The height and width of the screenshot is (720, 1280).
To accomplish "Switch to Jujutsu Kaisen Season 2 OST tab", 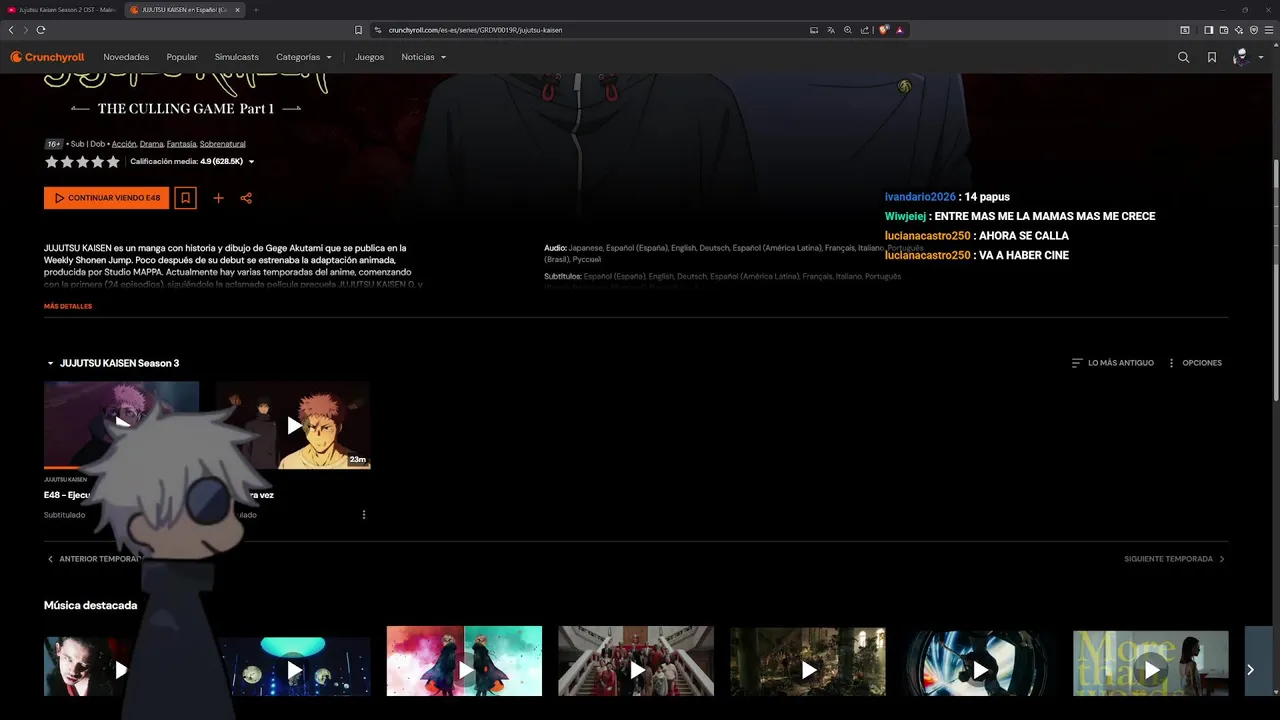I will tap(60, 10).
